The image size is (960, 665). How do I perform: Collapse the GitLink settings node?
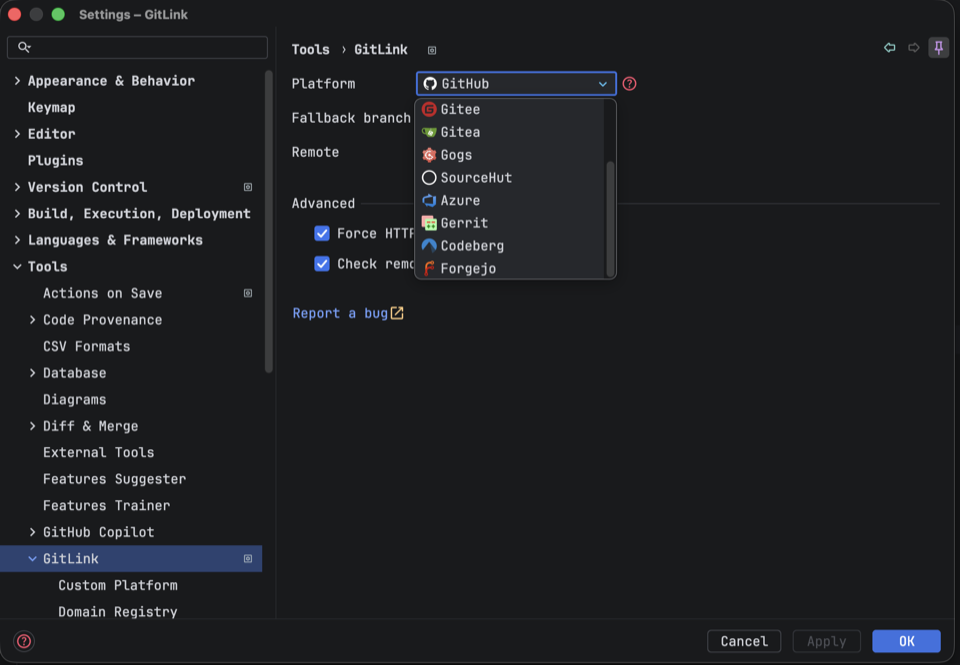pyautogui.click(x=32, y=558)
